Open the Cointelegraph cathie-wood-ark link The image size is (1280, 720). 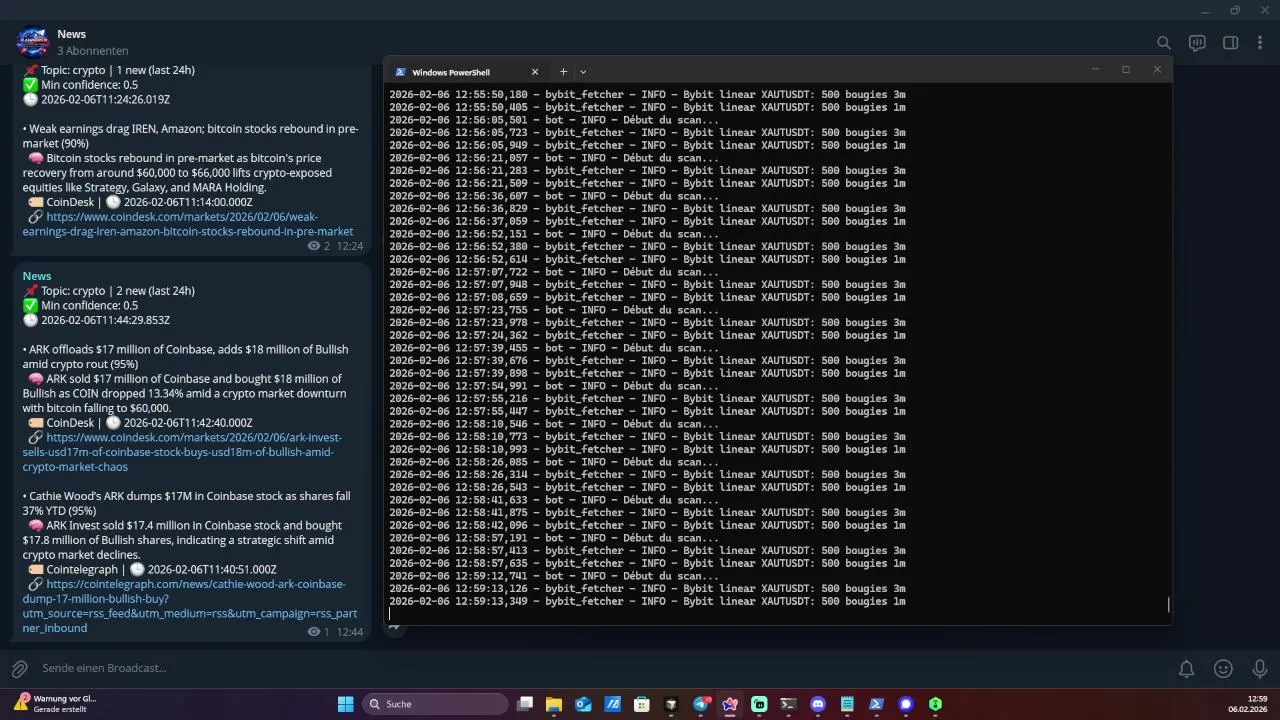click(x=190, y=606)
